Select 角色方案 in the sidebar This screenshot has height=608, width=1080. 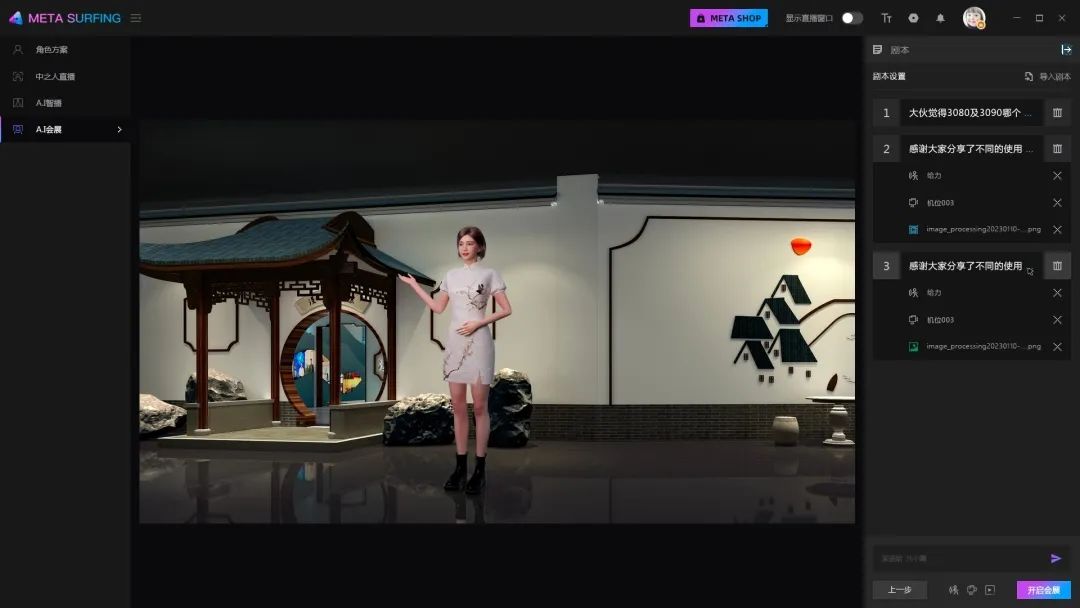51,49
